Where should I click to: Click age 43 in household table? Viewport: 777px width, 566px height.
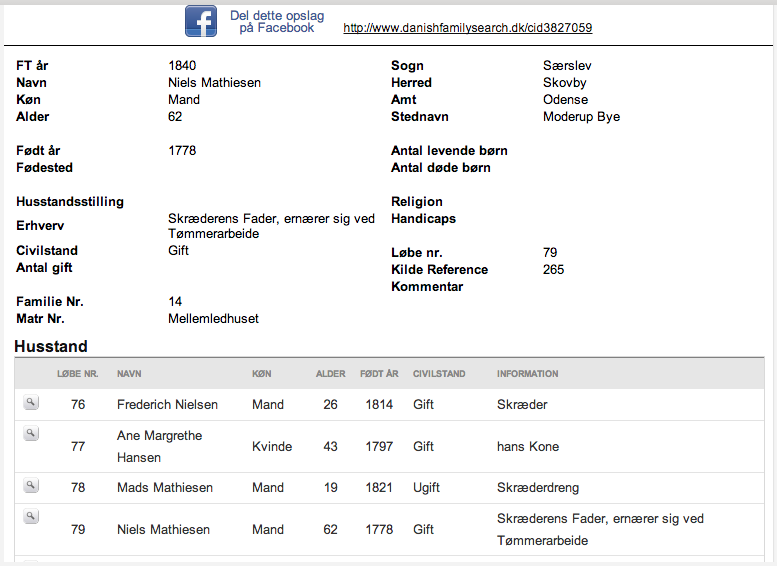(x=331, y=446)
